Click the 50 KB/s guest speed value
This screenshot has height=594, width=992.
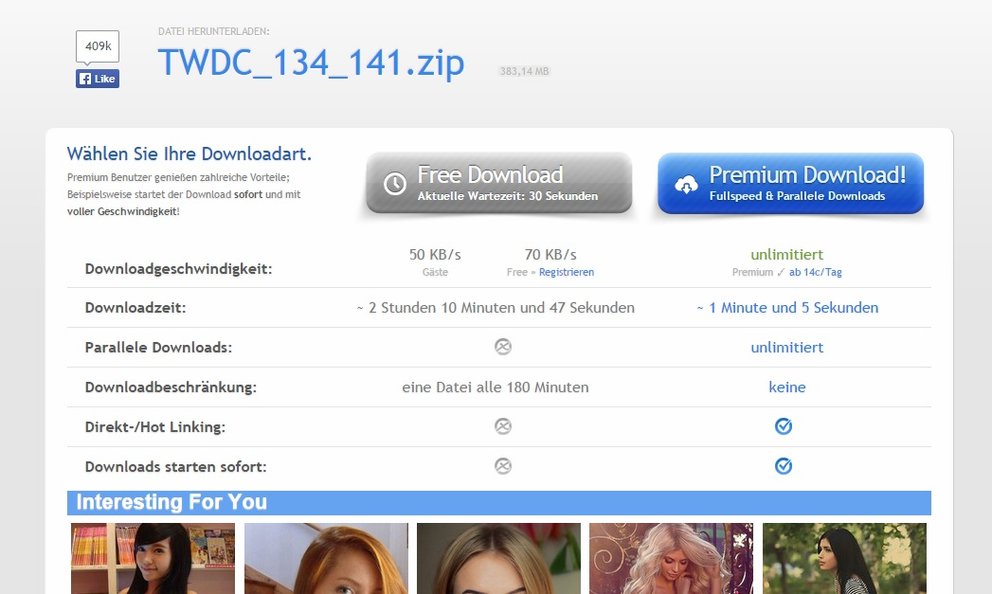pyautogui.click(x=435, y=254)
